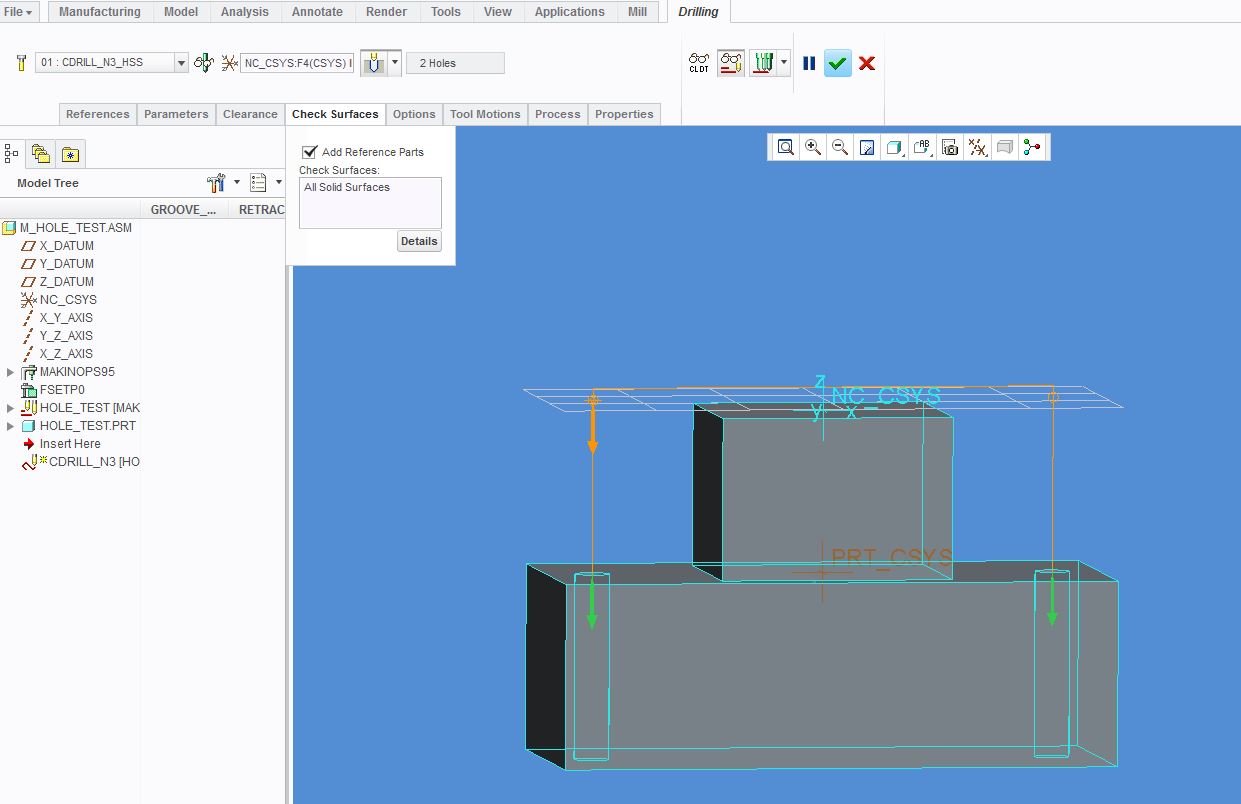Open the Tool Motions dashboard tab
The height and width of the screenshot is (804, 1241).
pos(485,114)
